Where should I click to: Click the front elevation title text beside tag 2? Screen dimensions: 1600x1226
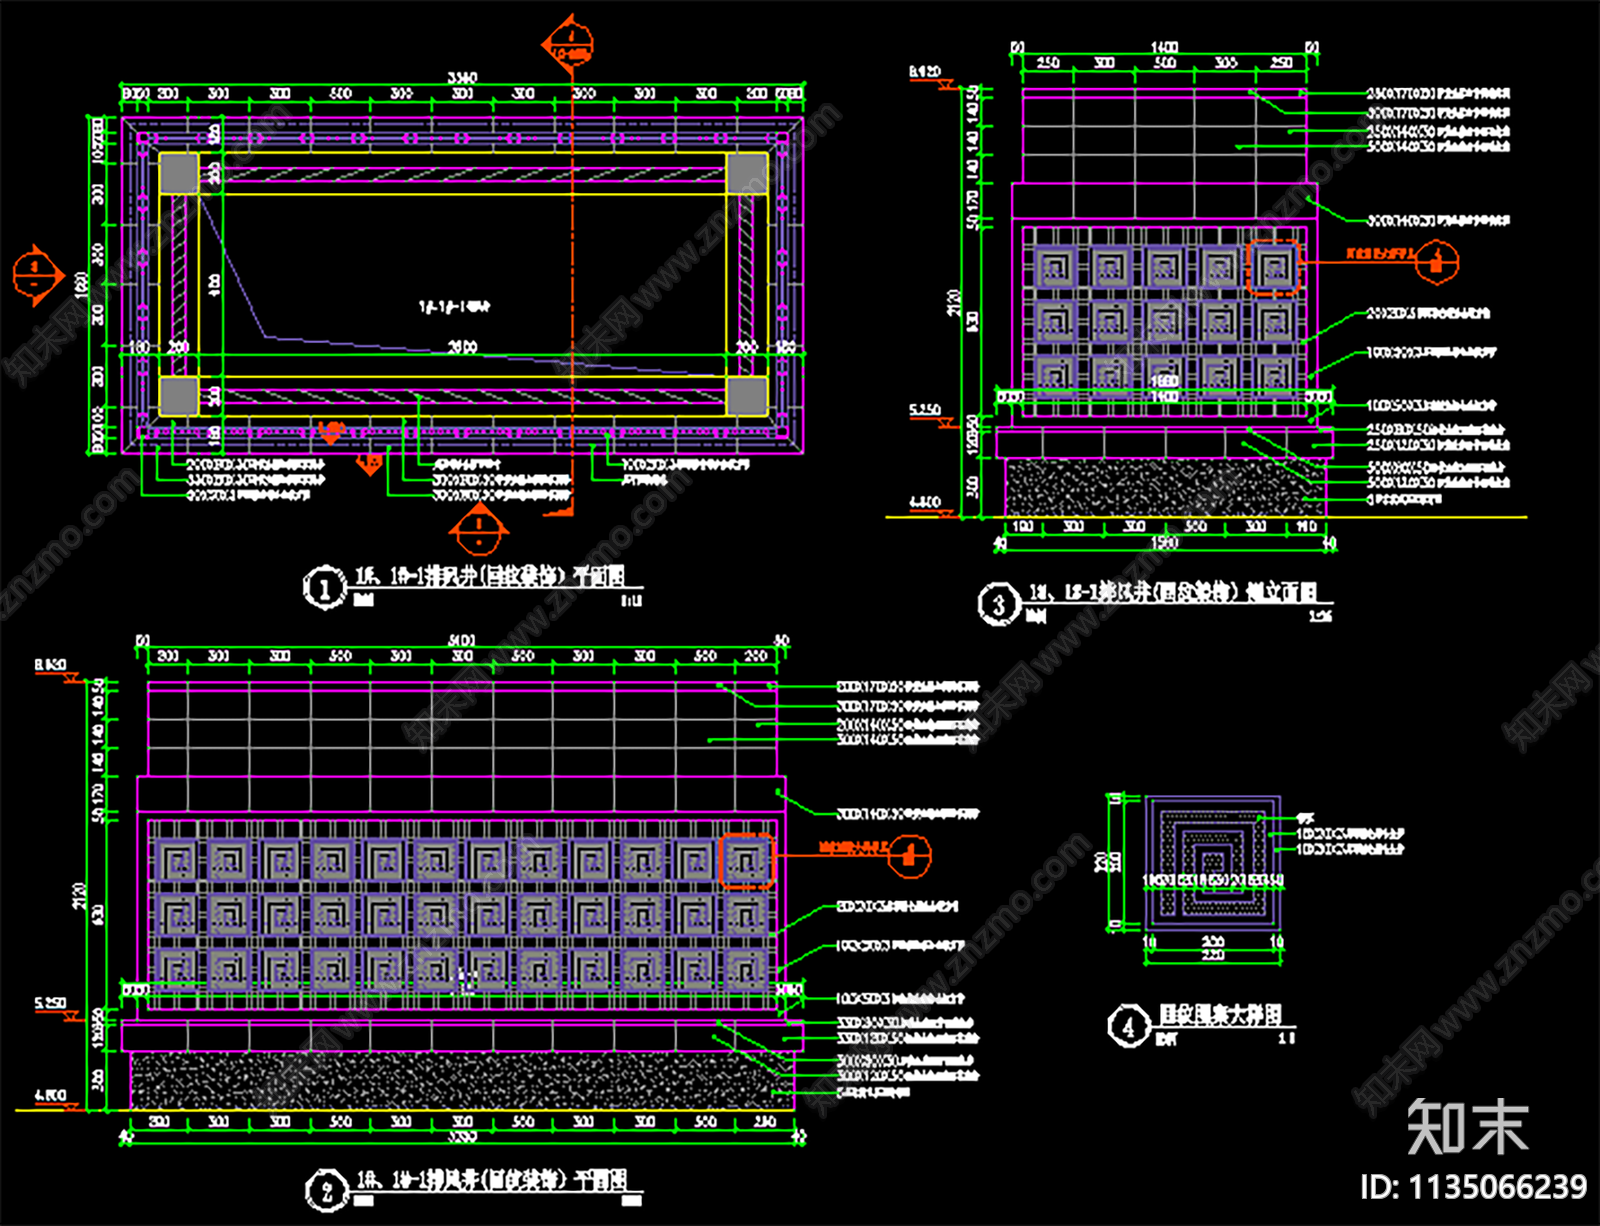[491, 1180]
